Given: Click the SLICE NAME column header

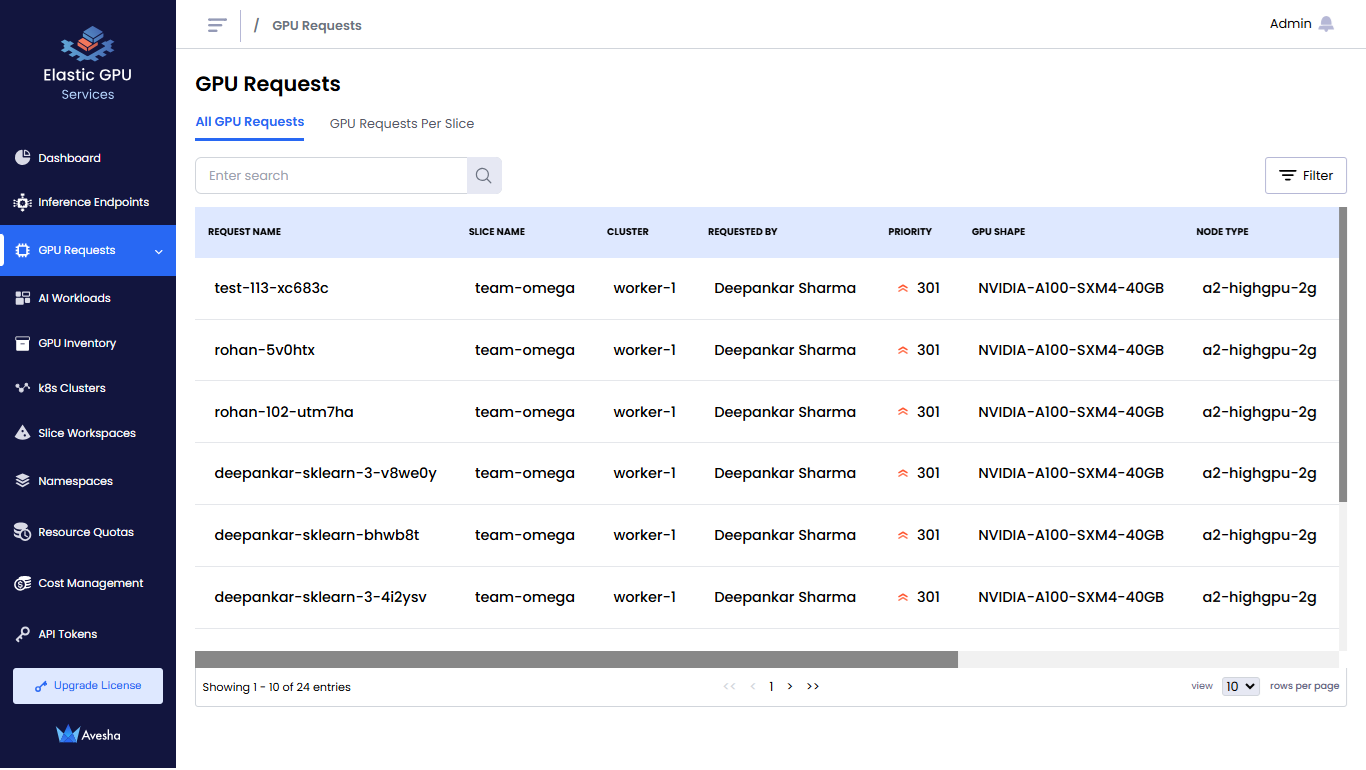Looking at the screenshot, I should click(497, 232).
